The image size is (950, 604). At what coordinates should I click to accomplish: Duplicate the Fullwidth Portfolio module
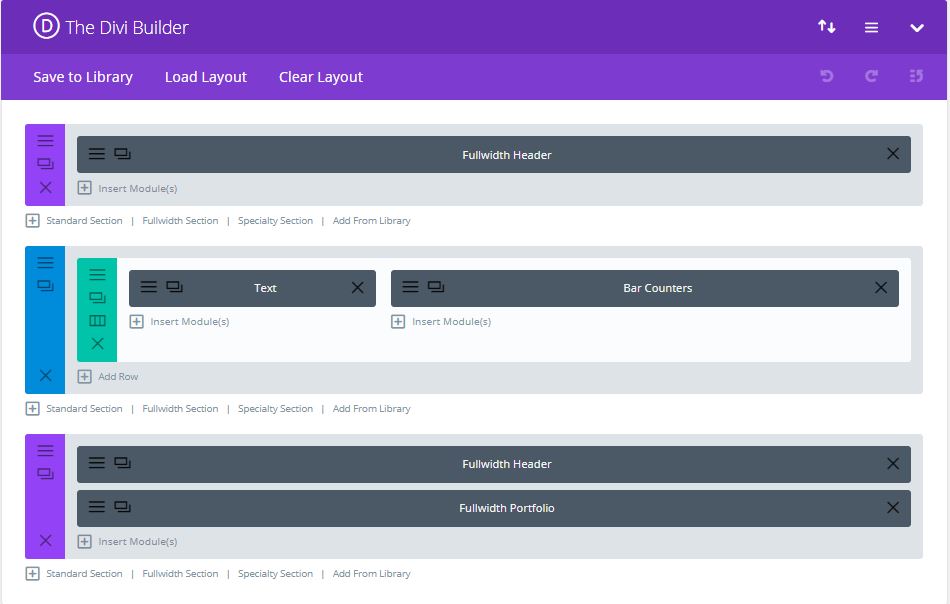point(122,506)
